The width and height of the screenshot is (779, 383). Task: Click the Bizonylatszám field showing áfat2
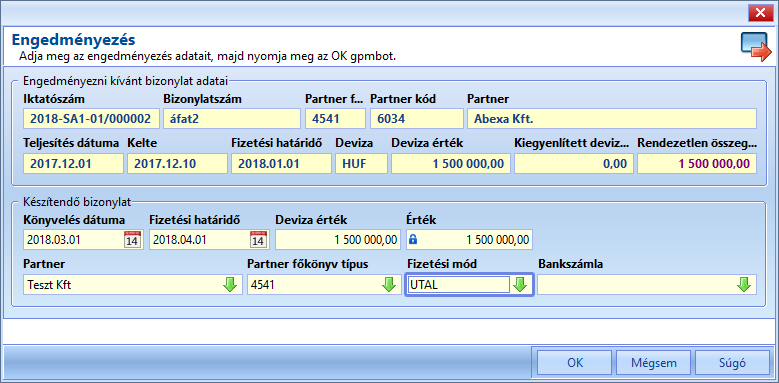click(x=232, y=119)
